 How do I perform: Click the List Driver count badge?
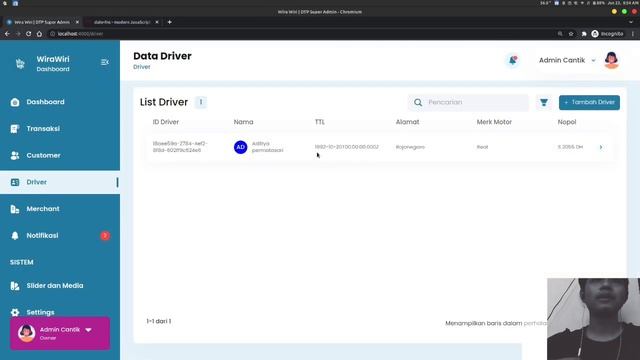pos(200,102)
